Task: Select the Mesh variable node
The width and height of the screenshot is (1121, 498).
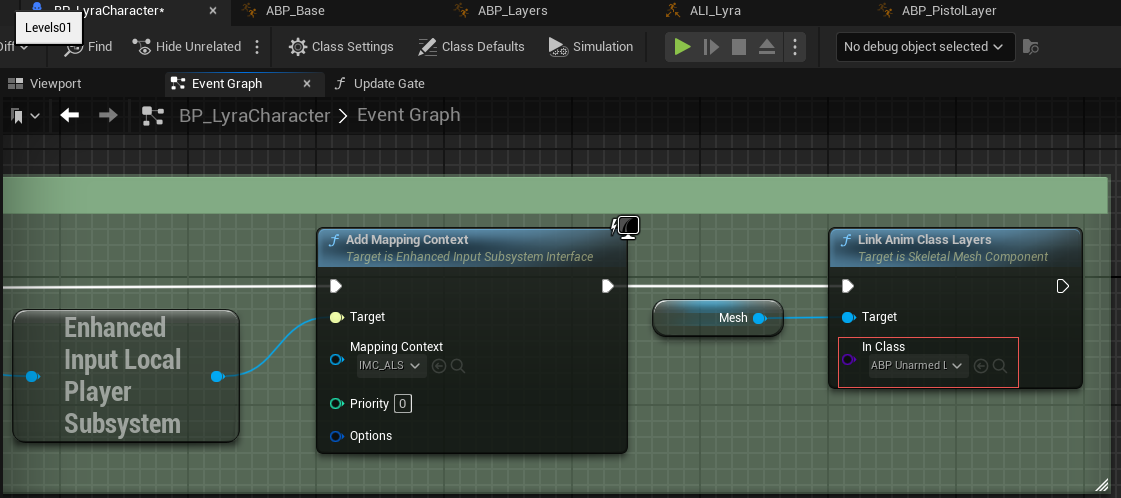Action: coord(718,318)
